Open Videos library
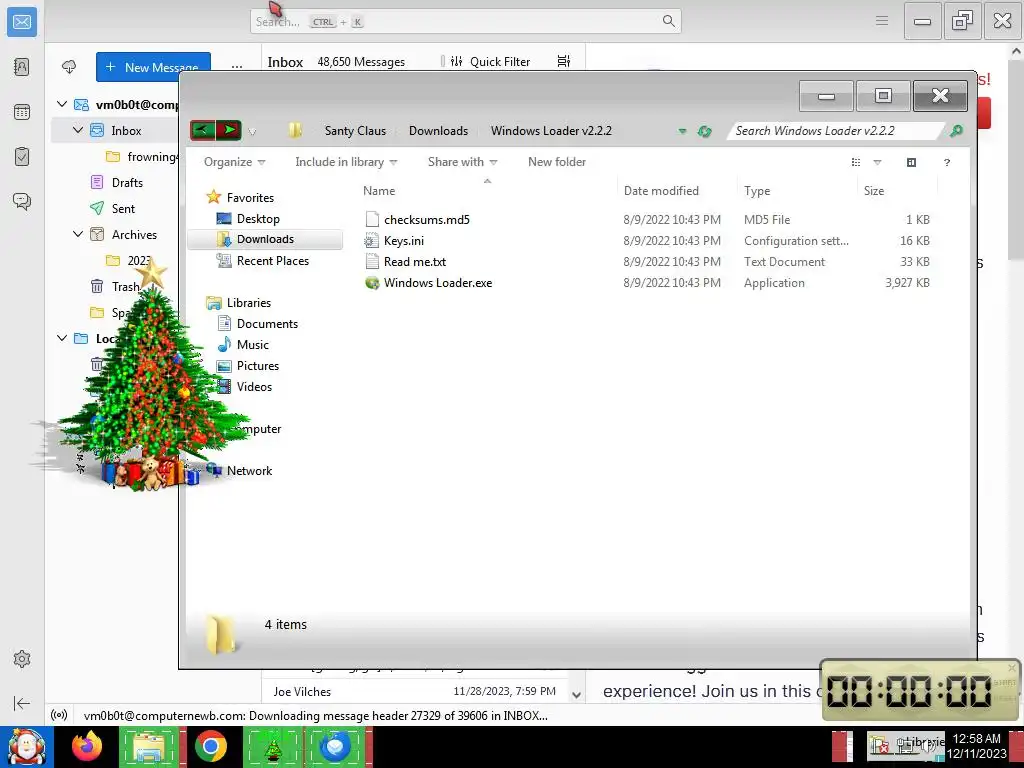The height and width of the screenshot is (768, 1024). click(254, 387)
